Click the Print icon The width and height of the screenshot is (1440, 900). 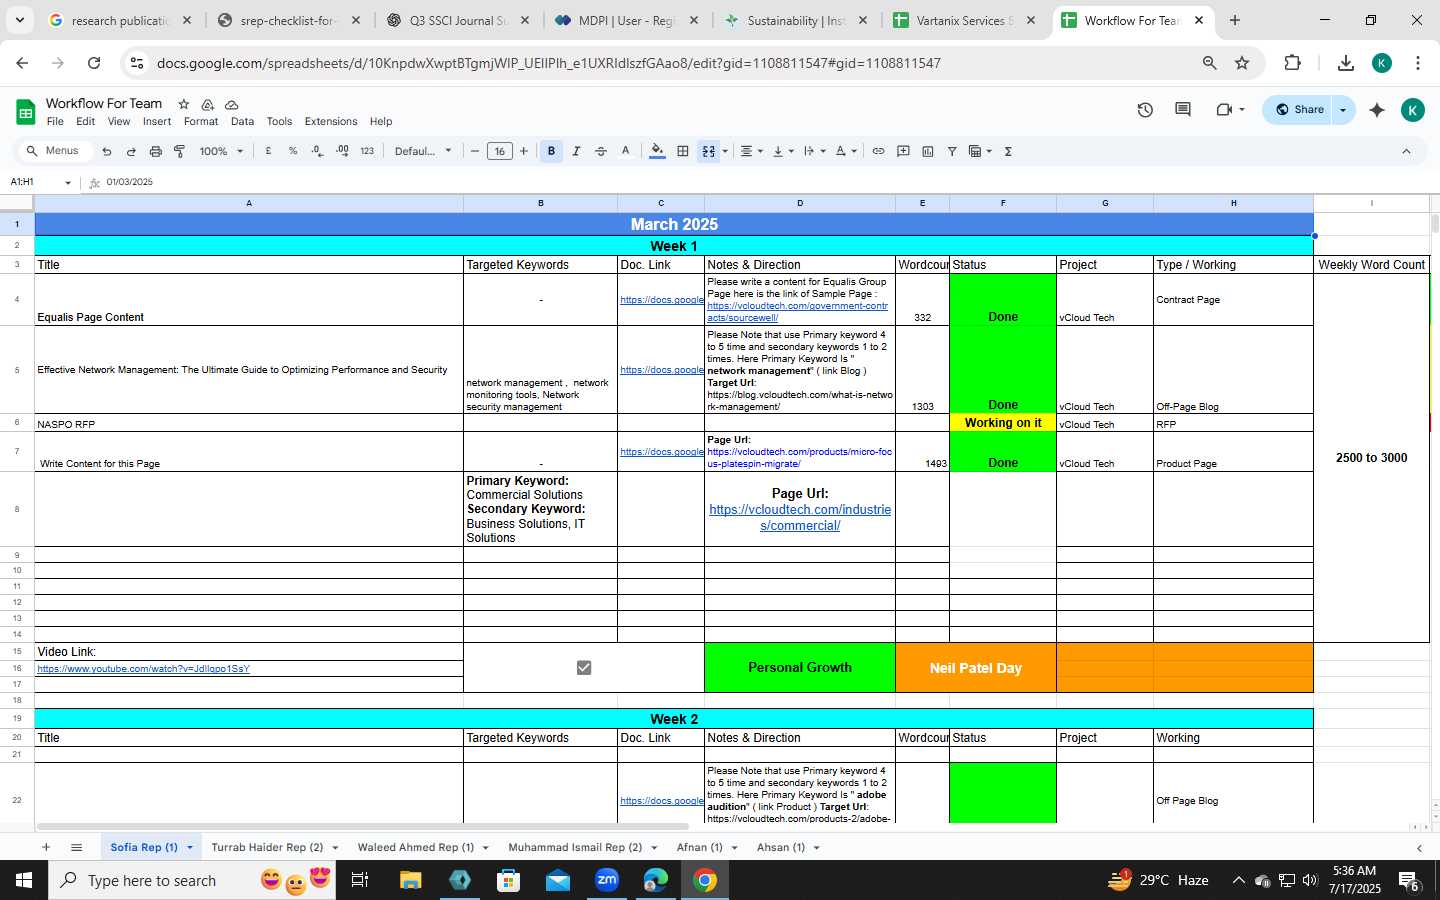(x=155, y=151)
